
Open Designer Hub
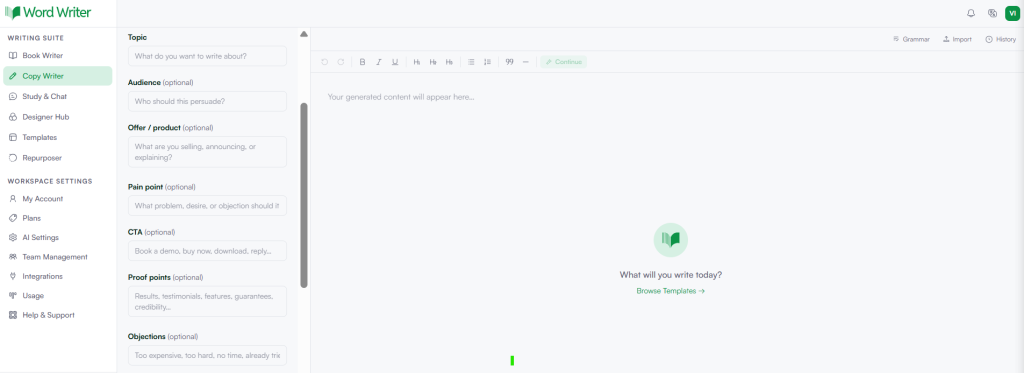point(57,117)
